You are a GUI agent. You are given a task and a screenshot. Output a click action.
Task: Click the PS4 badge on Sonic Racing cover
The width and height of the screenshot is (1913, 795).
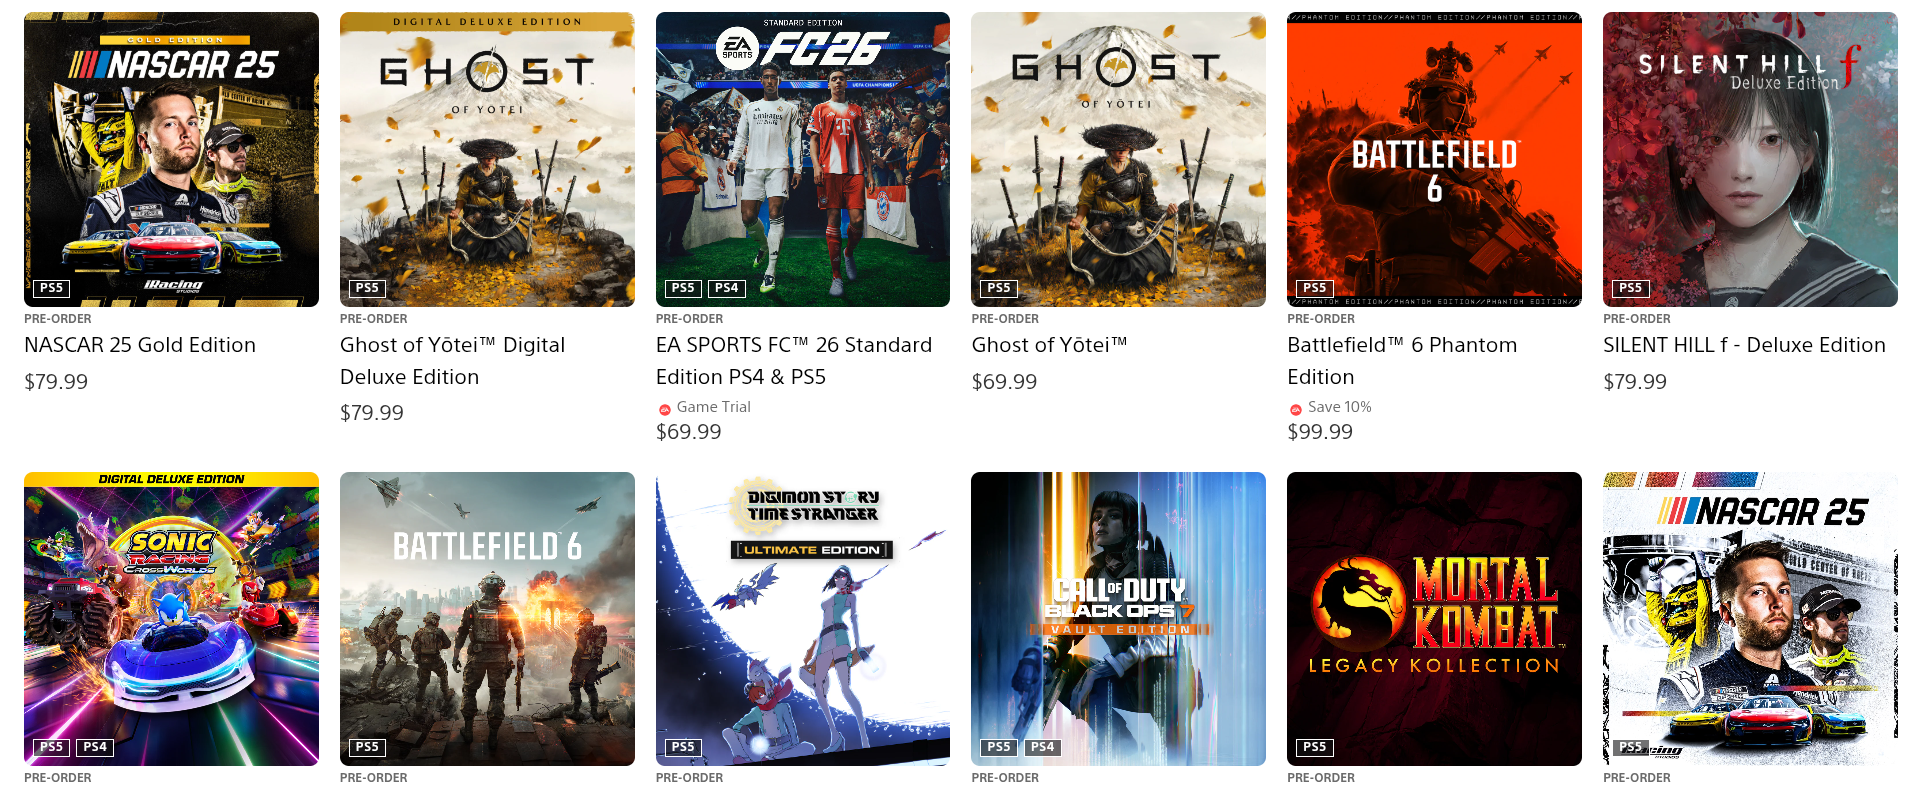[x=95, y=747]
